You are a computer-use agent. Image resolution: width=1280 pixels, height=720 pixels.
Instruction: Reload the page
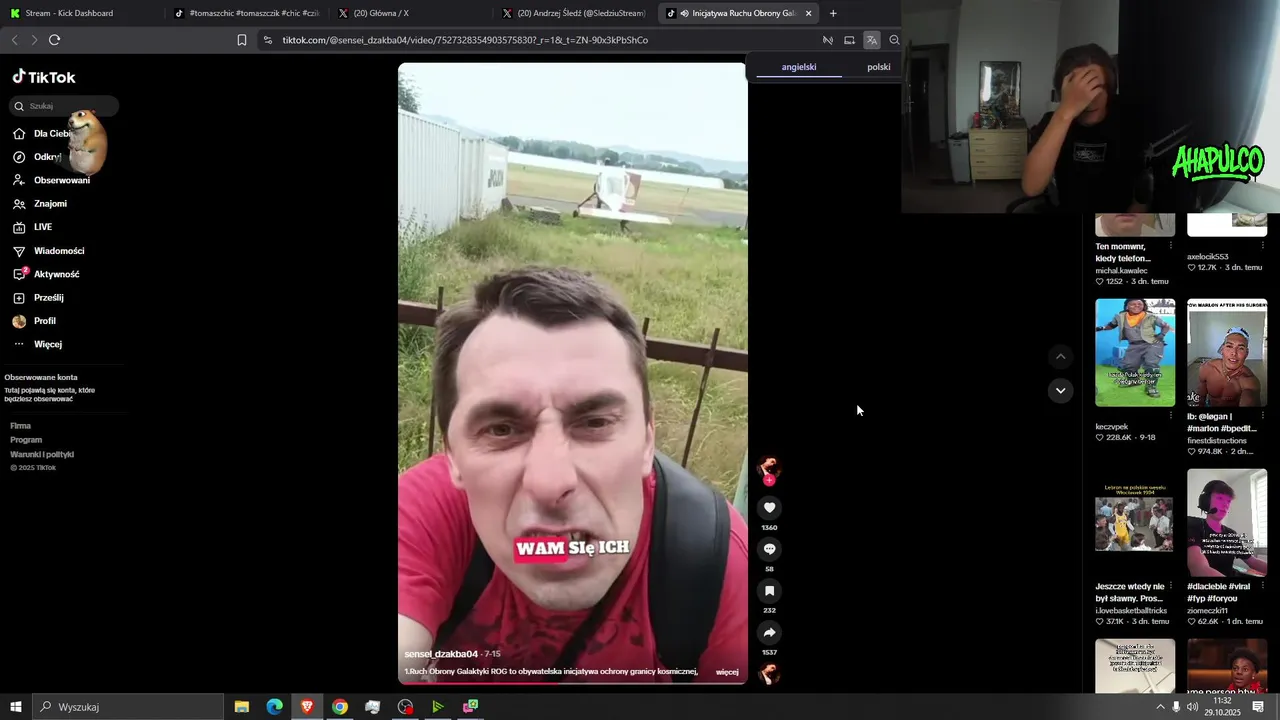coord(54,40)
